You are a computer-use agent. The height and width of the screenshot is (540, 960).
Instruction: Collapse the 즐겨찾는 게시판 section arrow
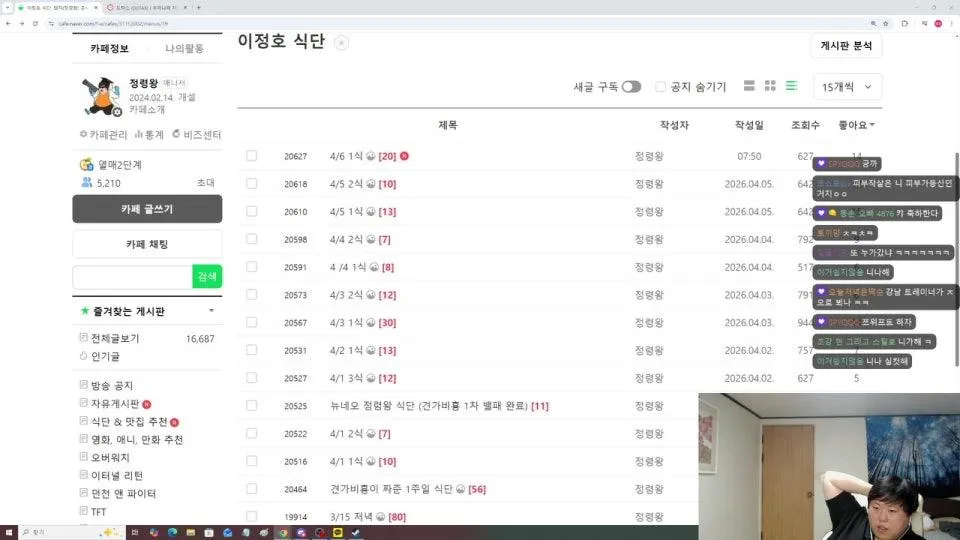click(x=211, y=310)
